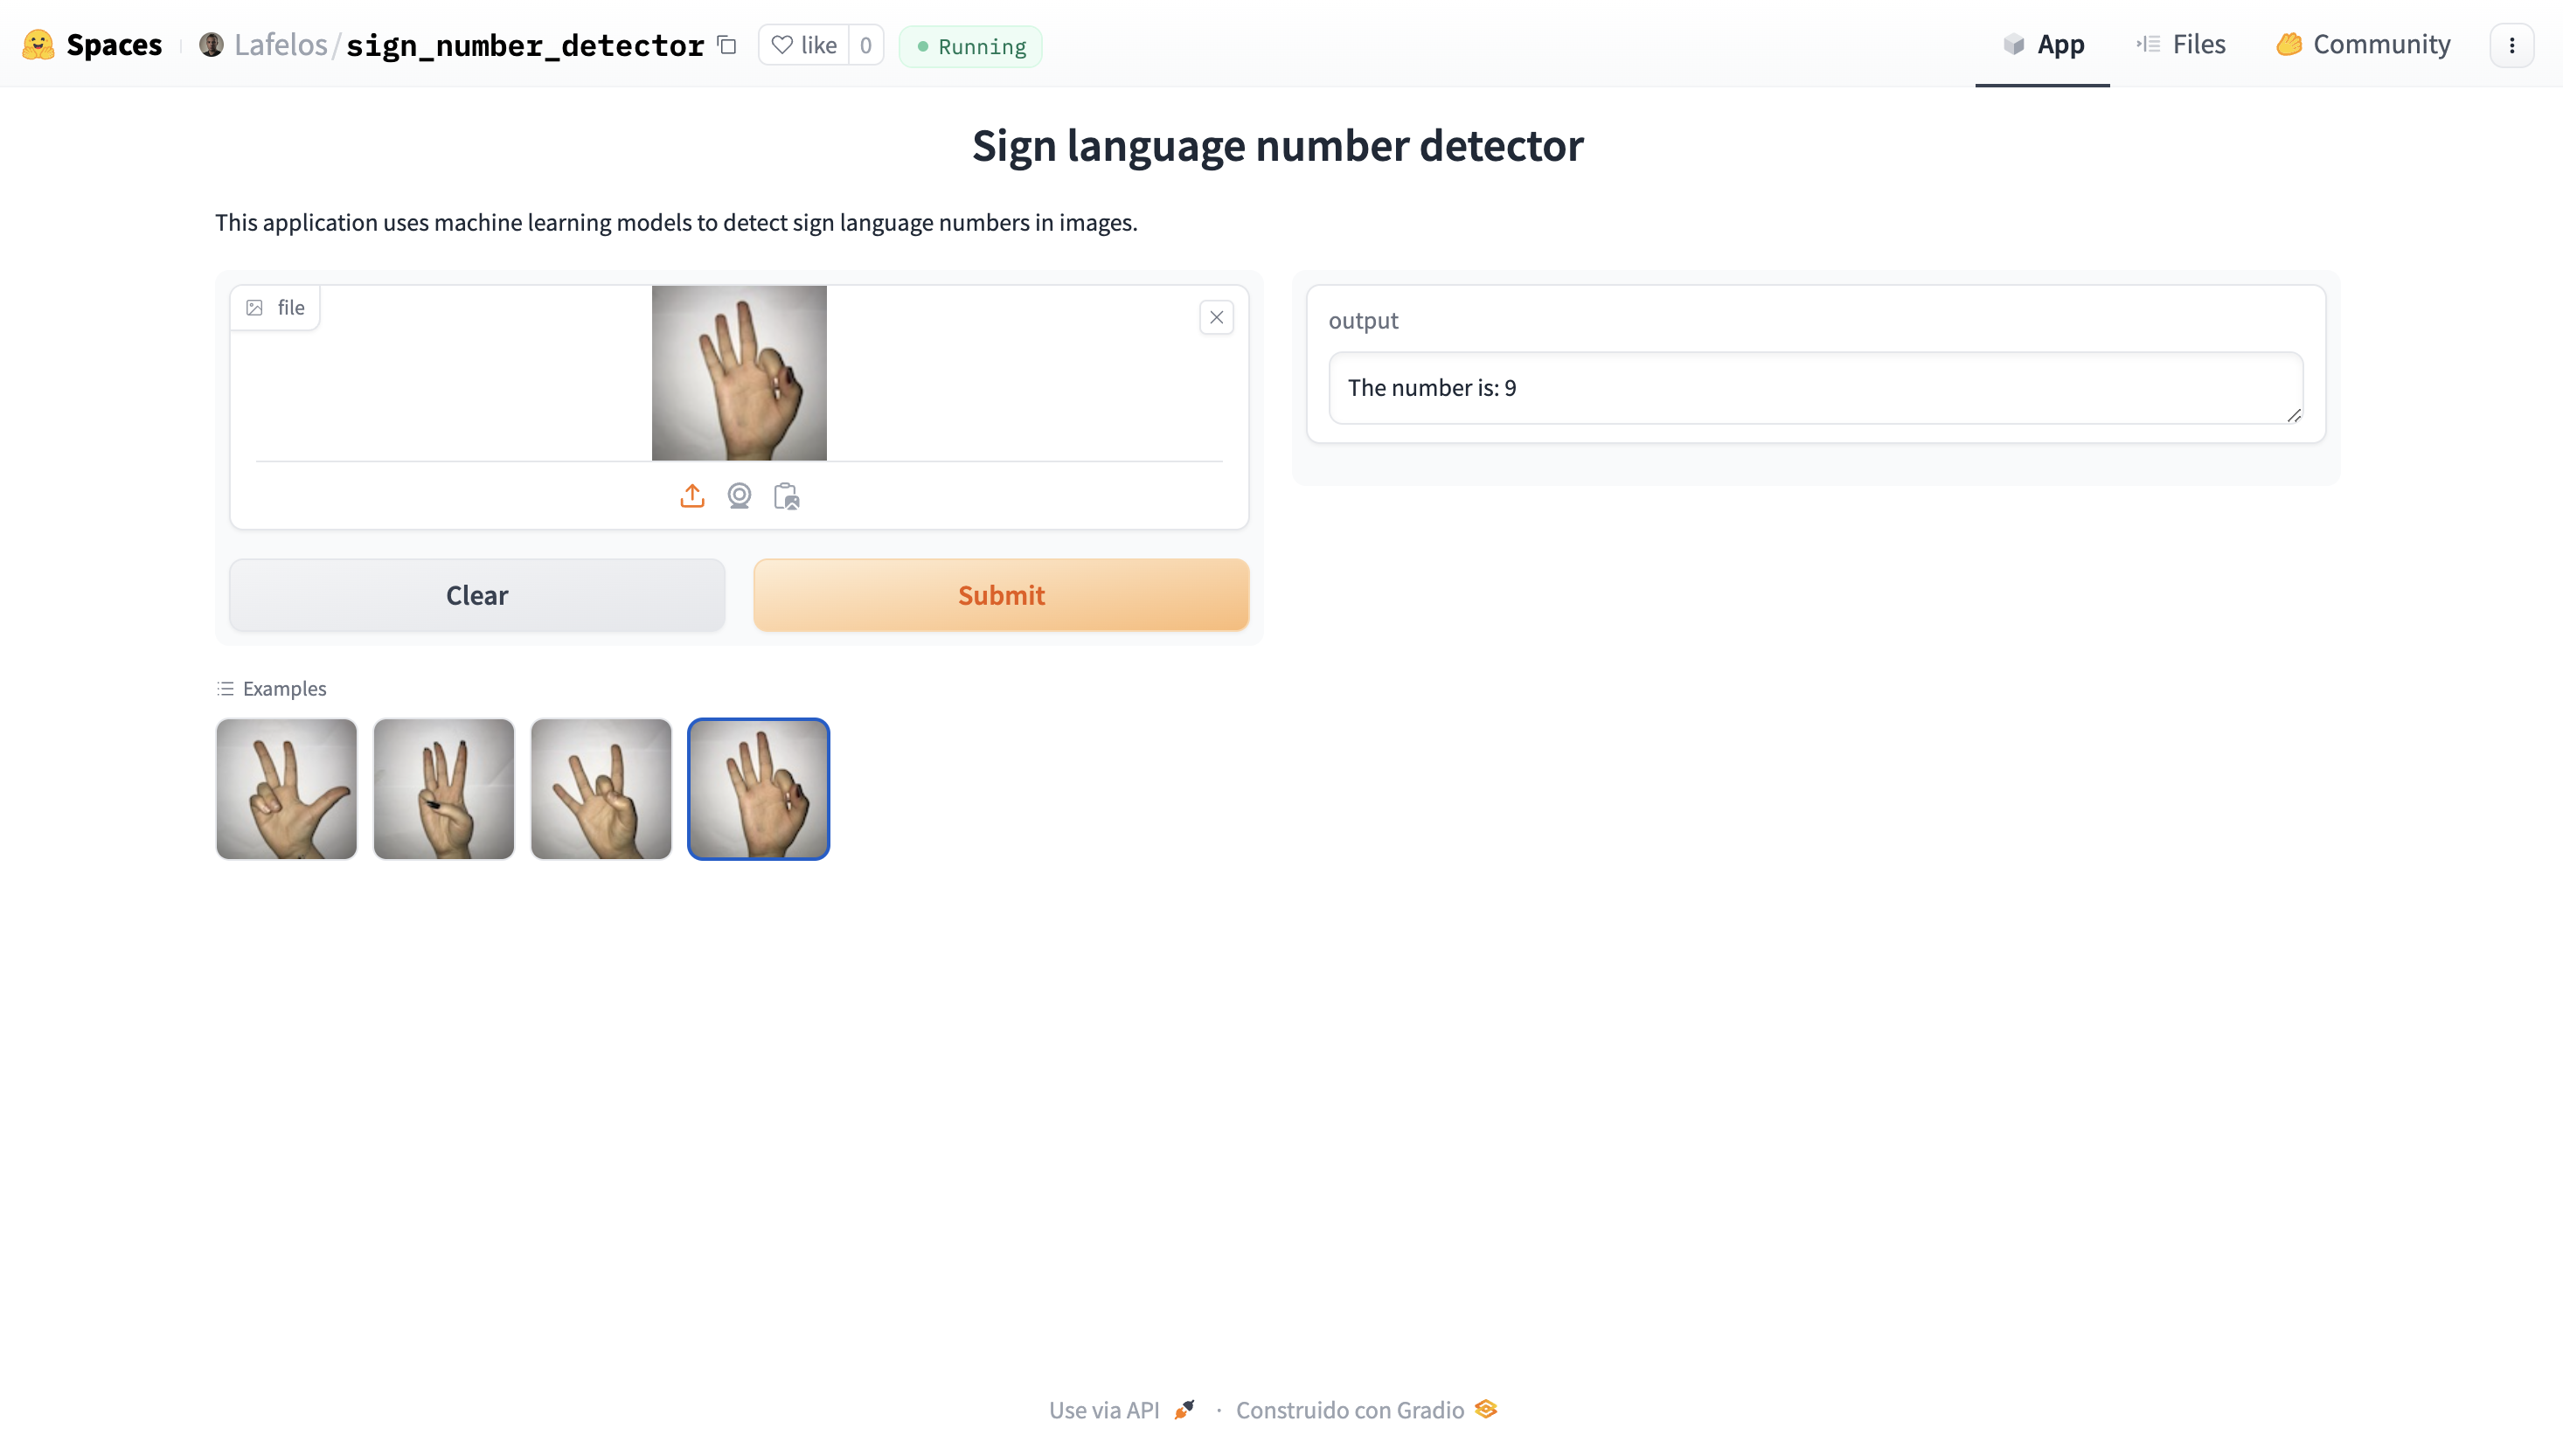Click the file label image icon
This screenshot has width=2563, height=1456.
click(255, 308)
